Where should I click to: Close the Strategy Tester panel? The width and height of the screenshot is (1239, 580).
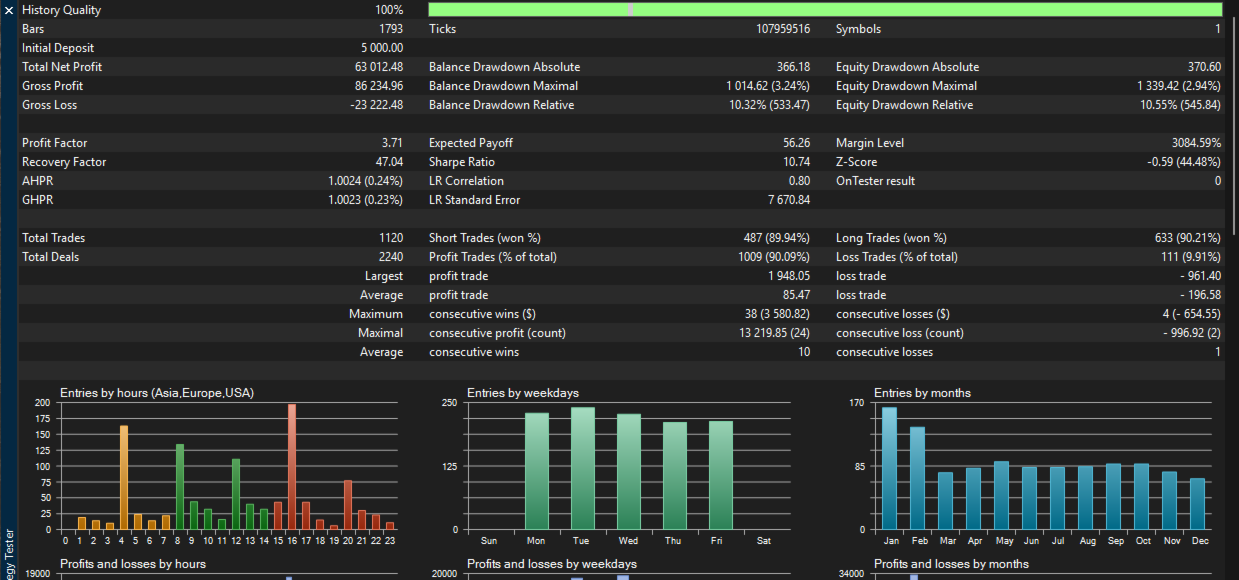pos(8,10)
